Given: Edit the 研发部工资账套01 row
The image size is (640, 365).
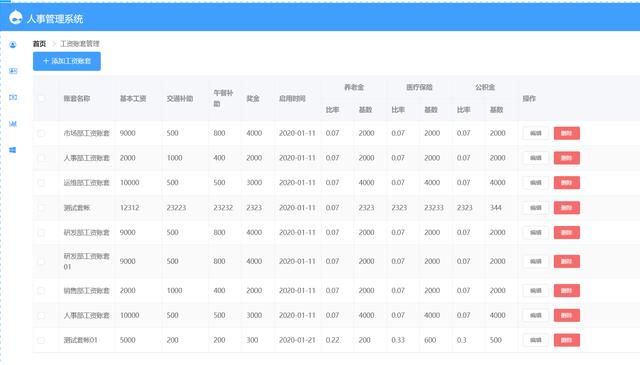Looking at the screenshot, I should coord(536,261).
